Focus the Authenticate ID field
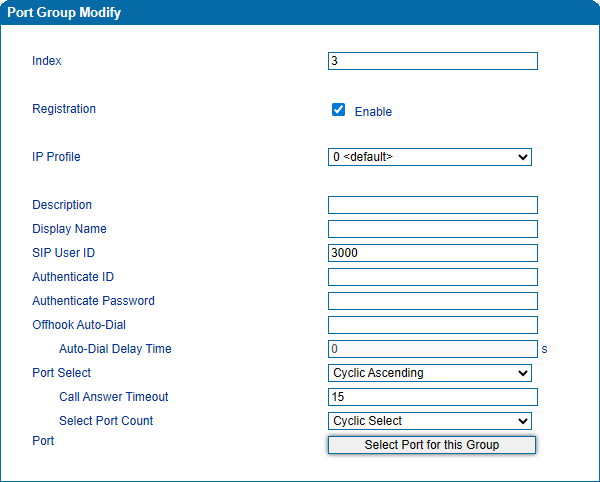This screenshot has width=600, height=482. [432, 277]
